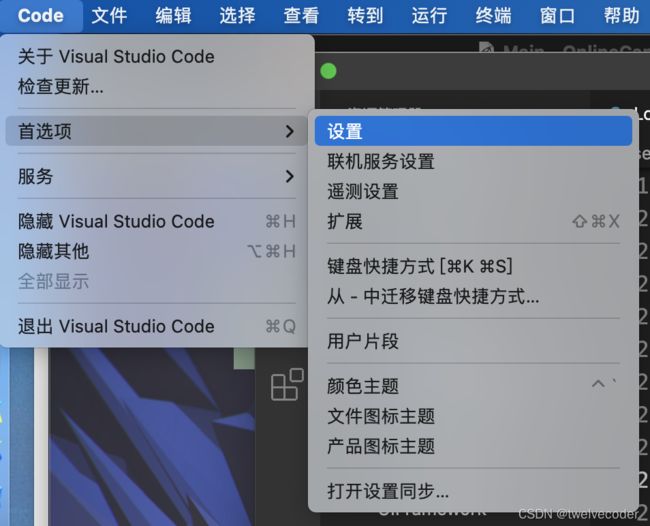Open the 文件 menu
650x526 pixels.
[x=109, y=16]
